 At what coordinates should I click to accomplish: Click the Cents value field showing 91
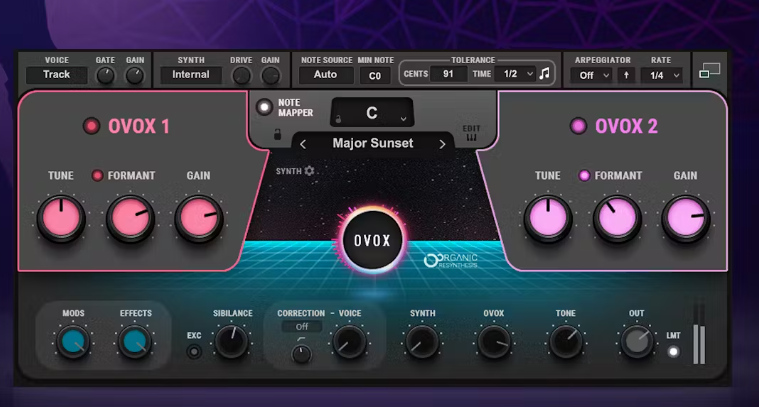[x=447, y=74]
